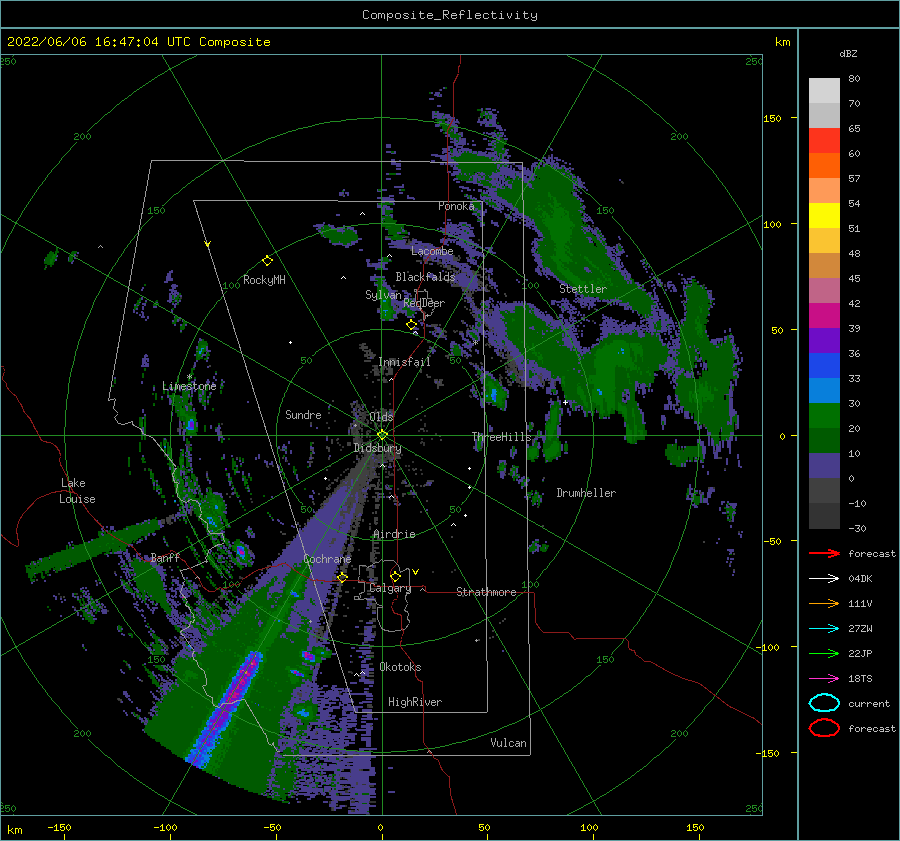Select the bright green dBZ swatch

tap(824, 415)
